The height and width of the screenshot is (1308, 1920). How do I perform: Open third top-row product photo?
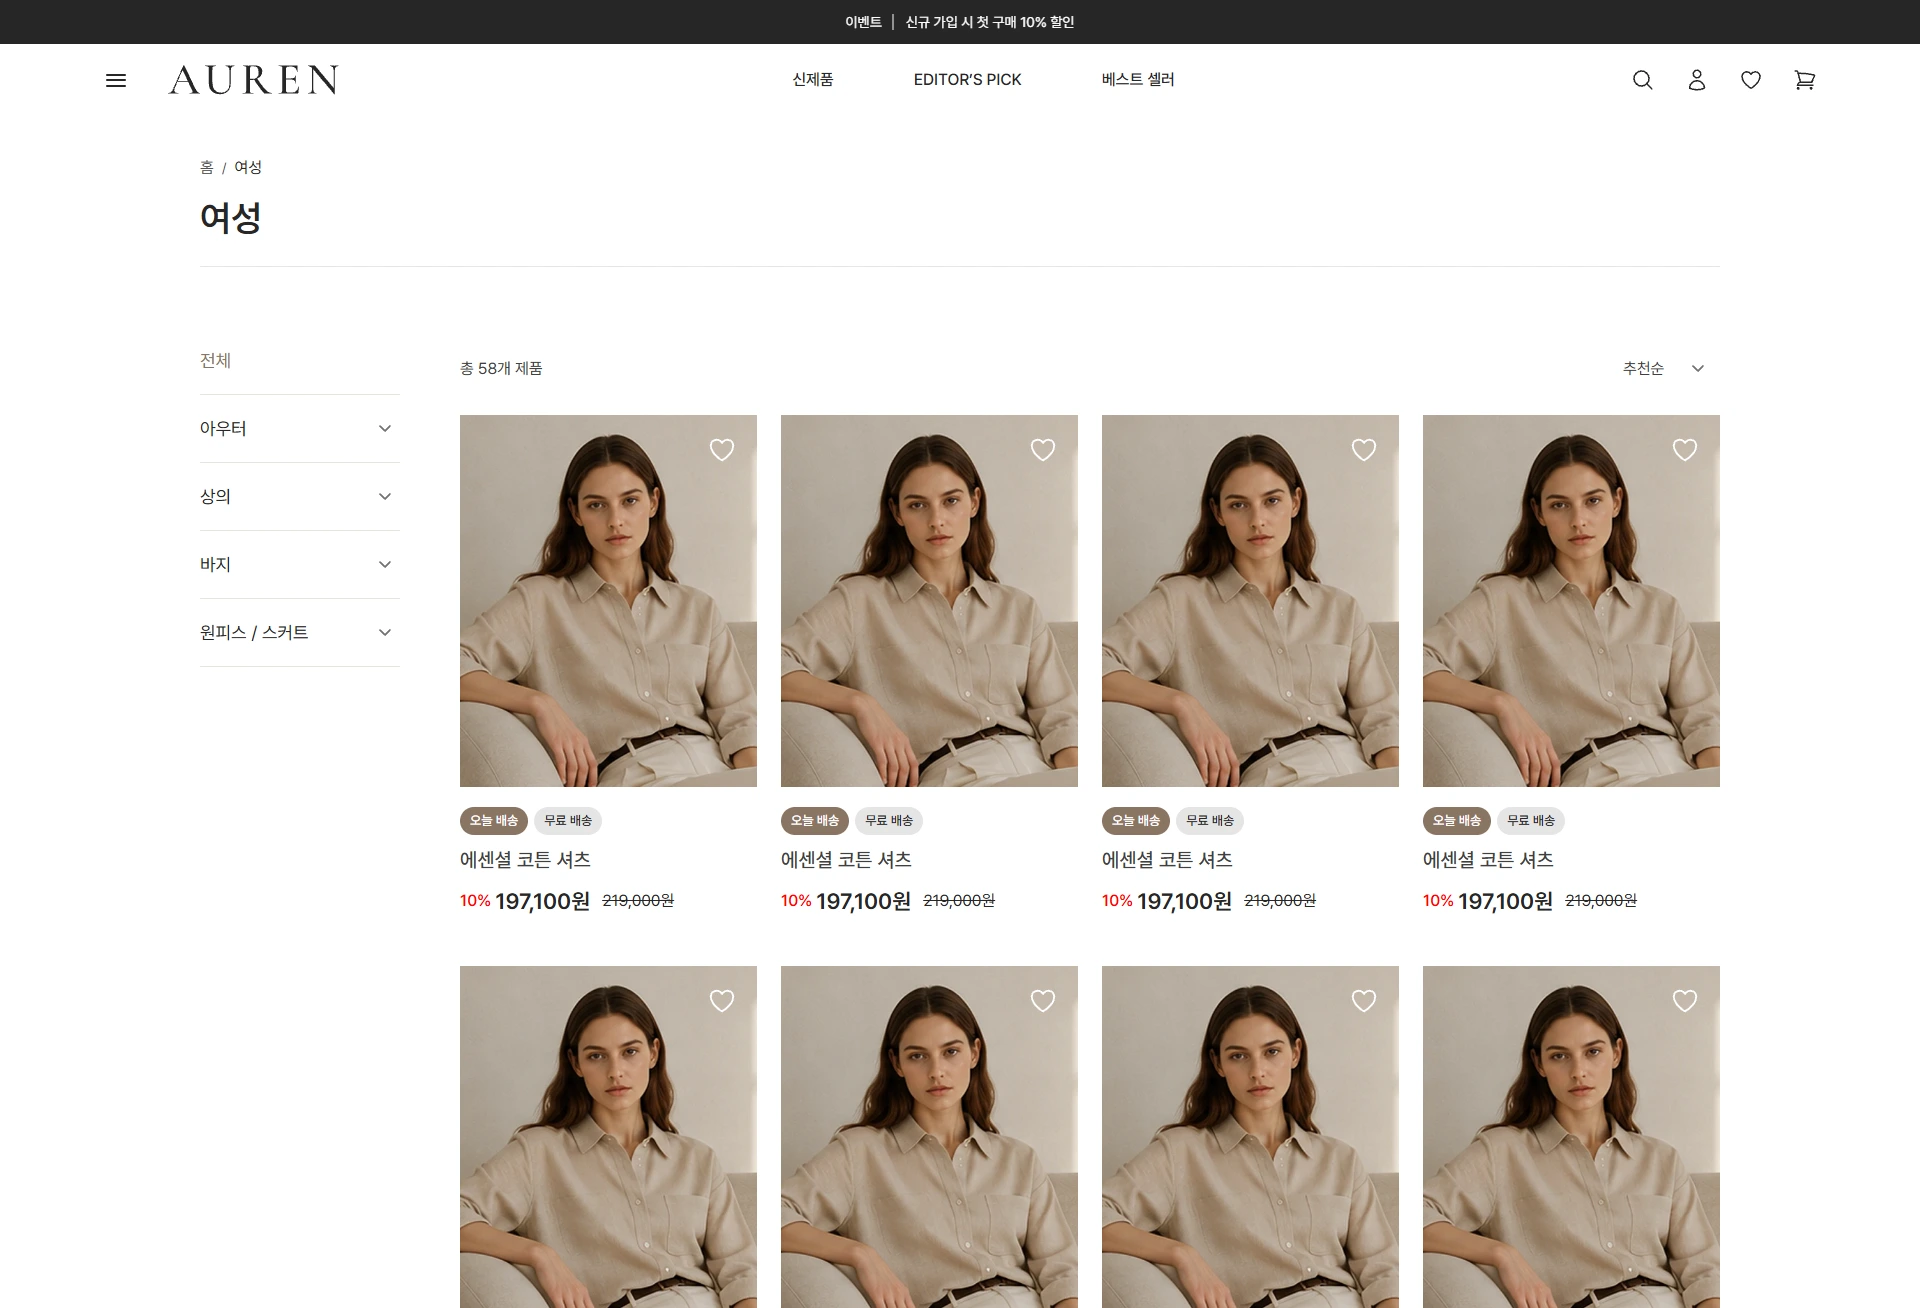pos(1250,601)
